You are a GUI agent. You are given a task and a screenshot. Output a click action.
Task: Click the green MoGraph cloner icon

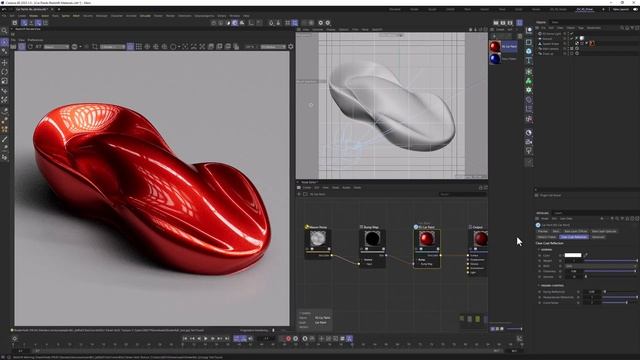(x=529, y=81)
